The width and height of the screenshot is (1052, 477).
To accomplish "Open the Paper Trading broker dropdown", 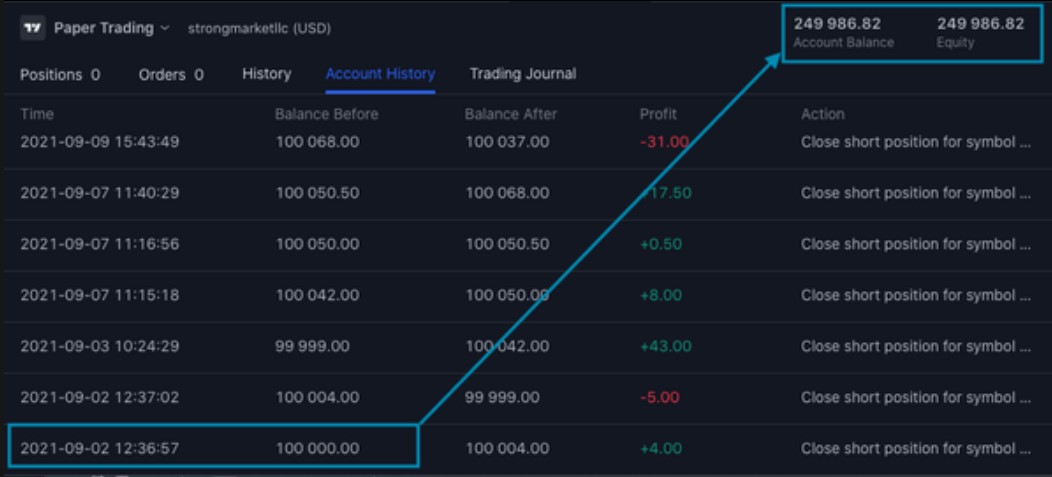I will (x=111, y=28).
